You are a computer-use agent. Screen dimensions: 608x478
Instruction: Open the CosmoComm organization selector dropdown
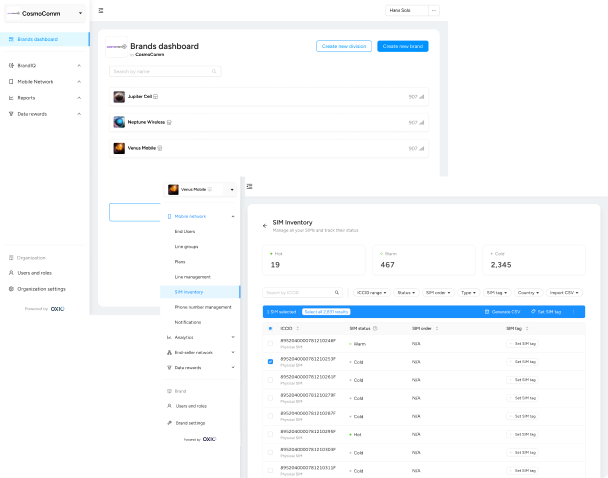pyautogui.click(x=45, y=13)
